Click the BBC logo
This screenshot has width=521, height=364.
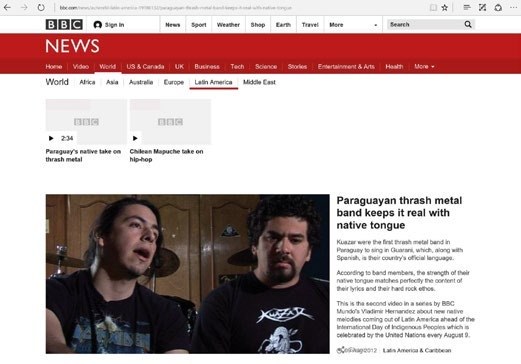tap(64, 24)
